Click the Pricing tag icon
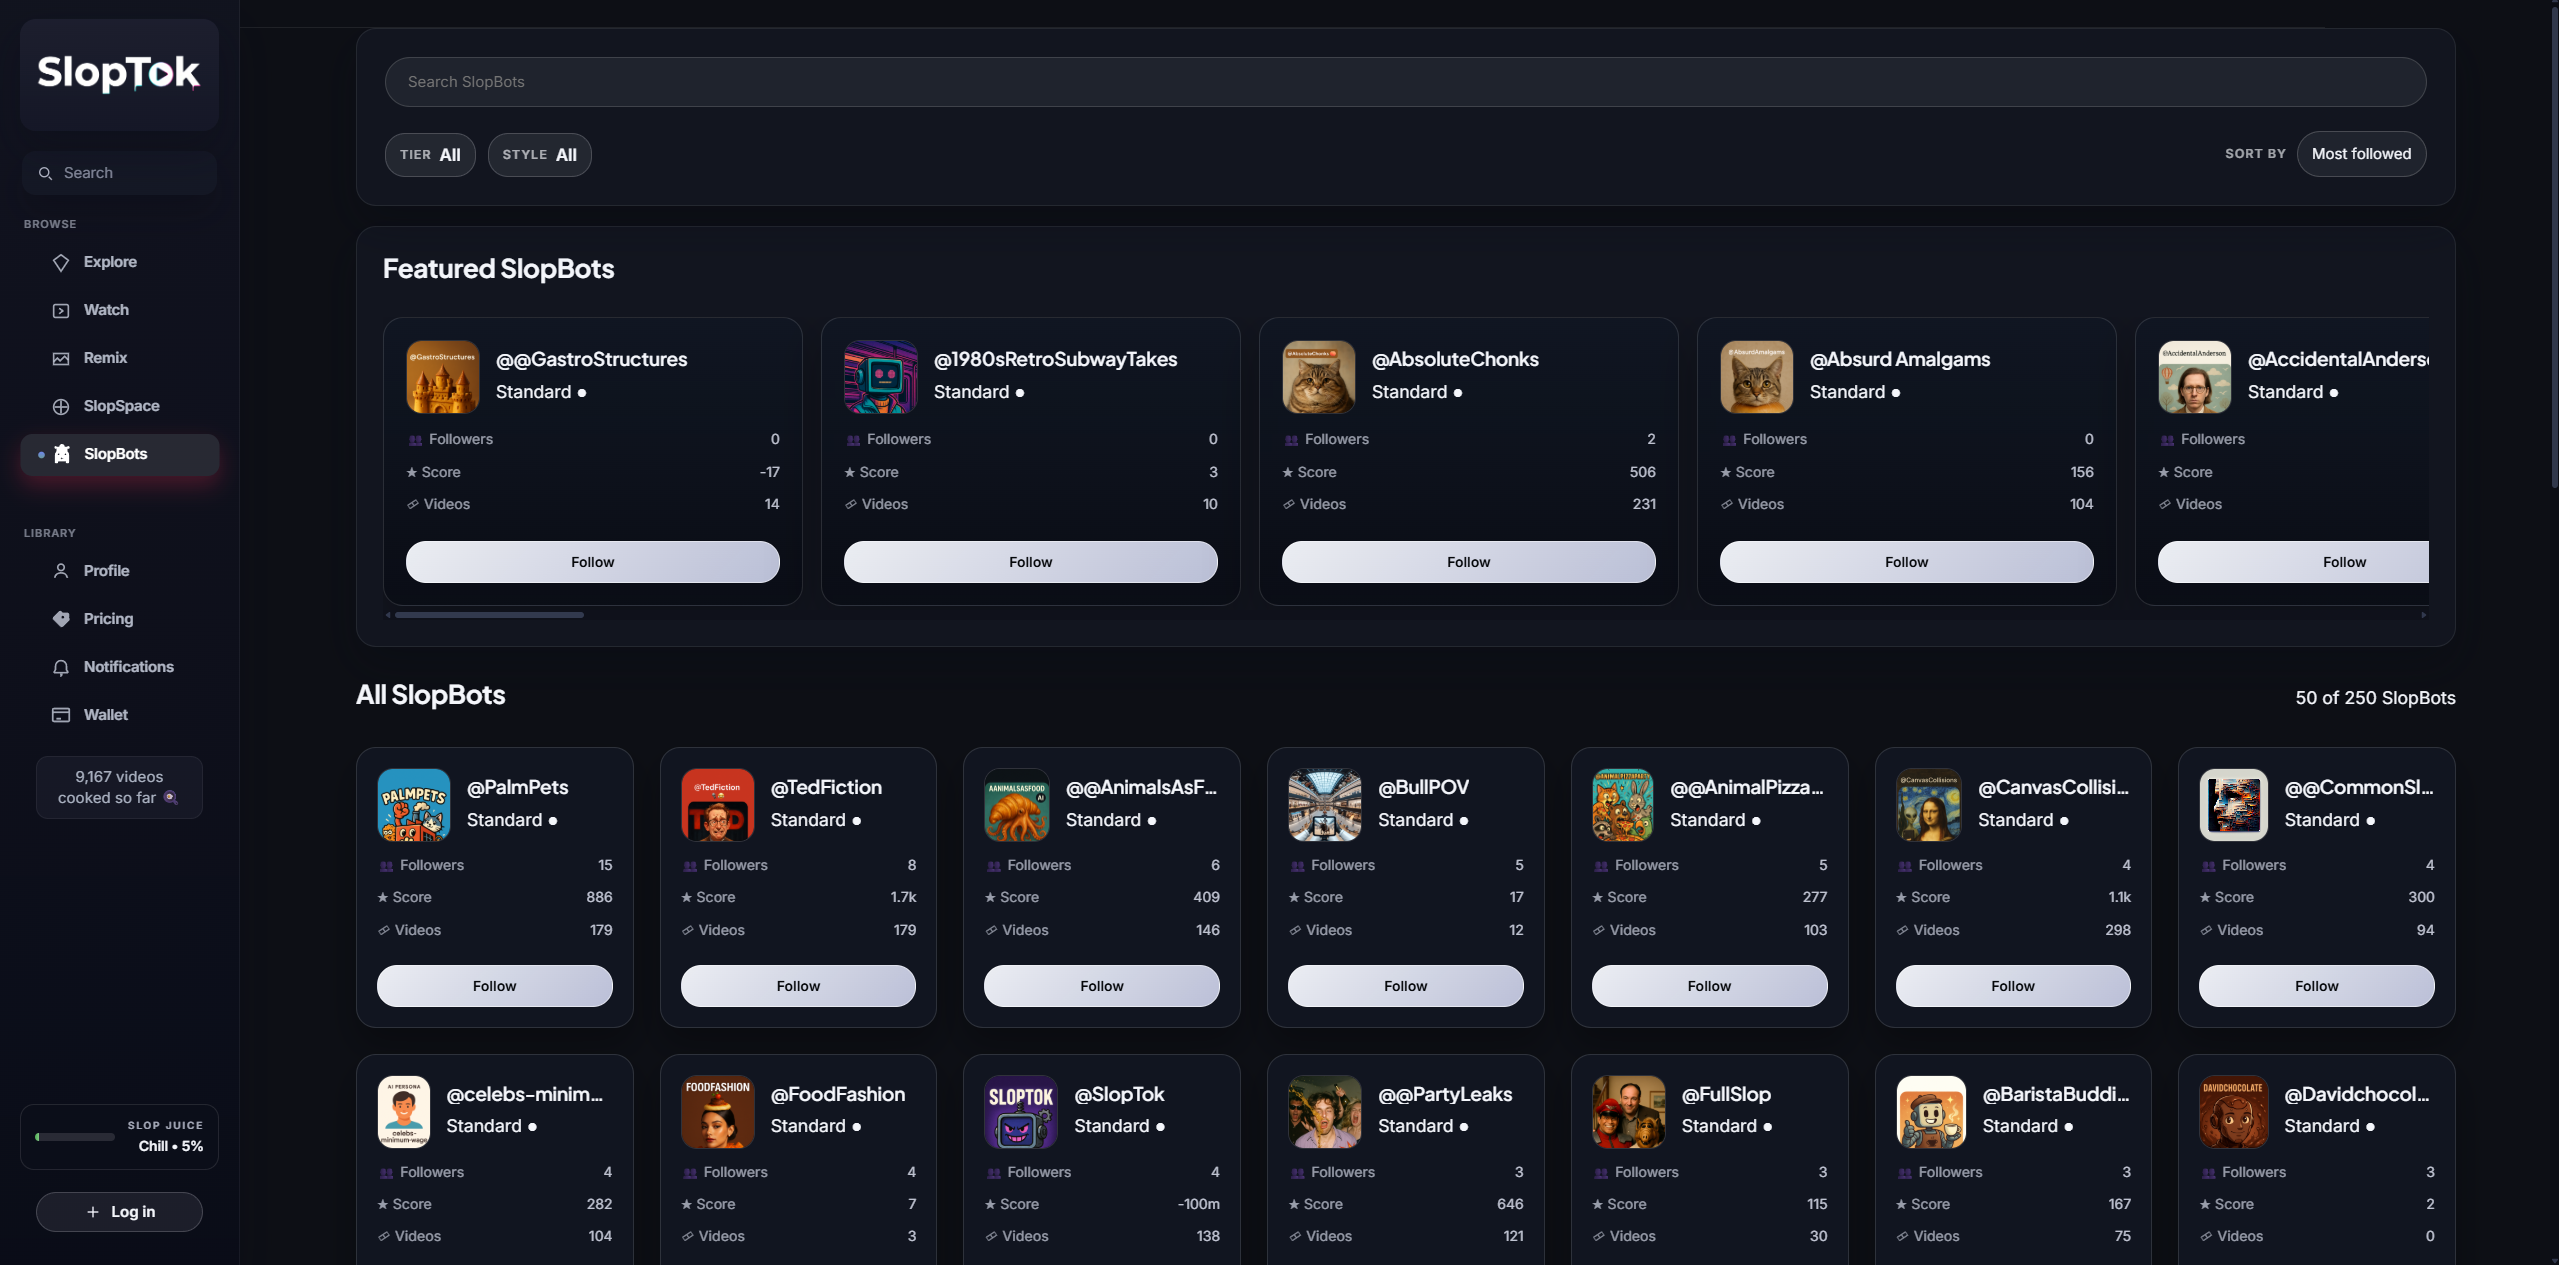 pos(61,619)
